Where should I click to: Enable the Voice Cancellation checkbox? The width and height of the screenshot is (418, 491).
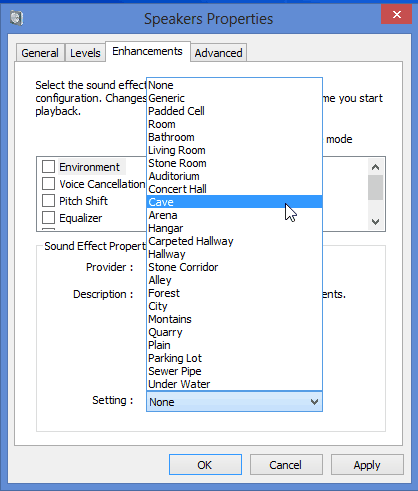click(48, 184)
